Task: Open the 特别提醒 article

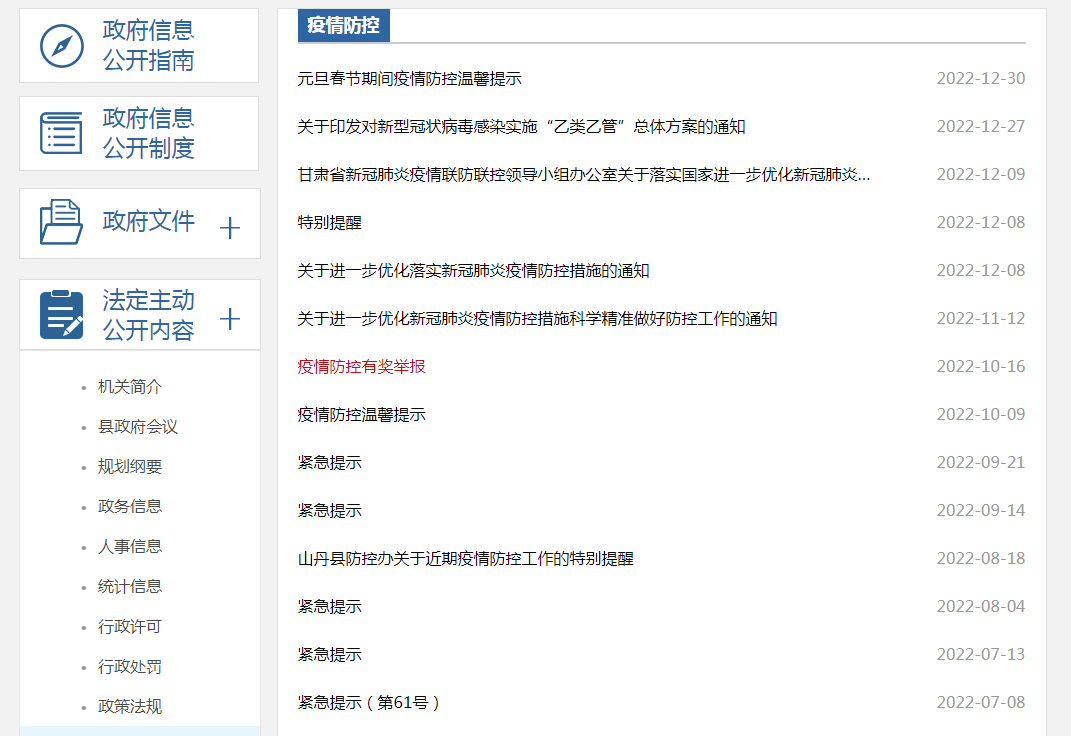Action: 329,223
